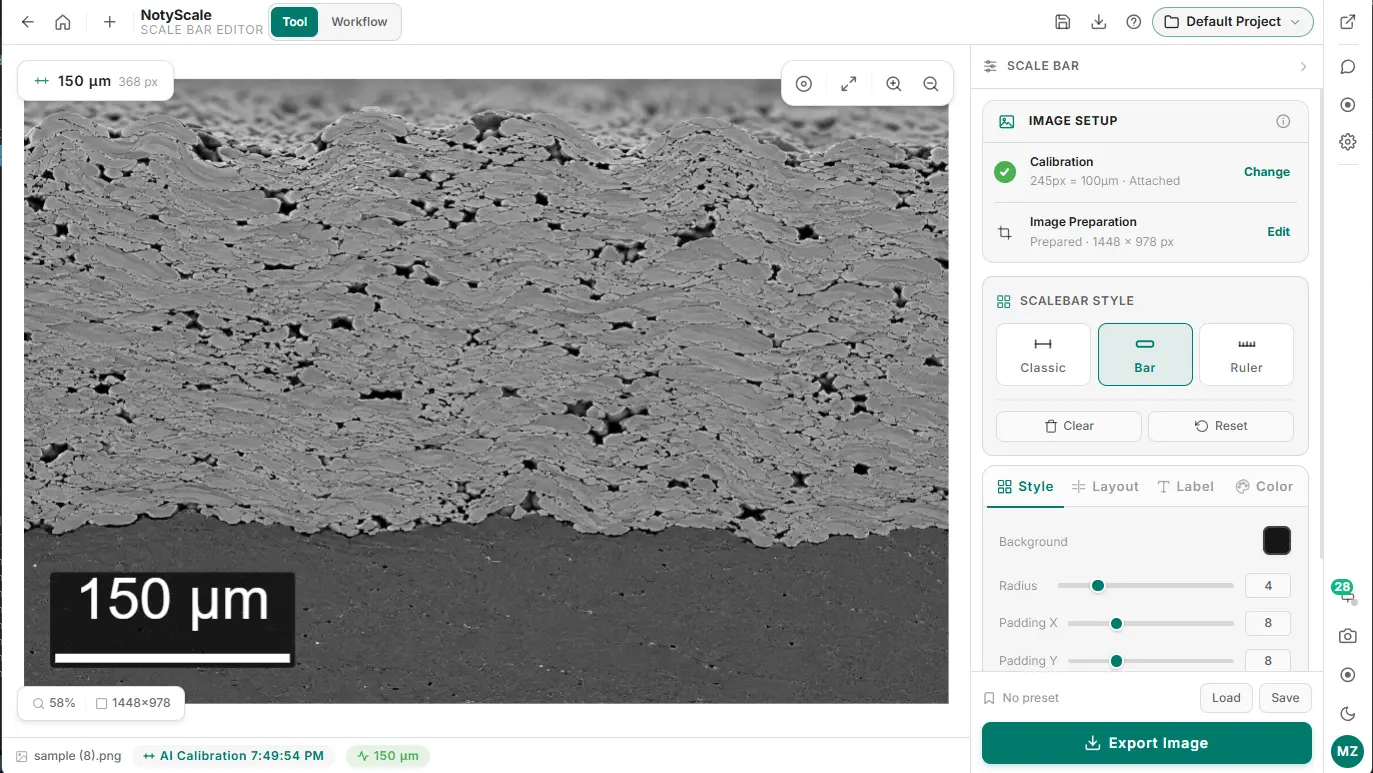
Task: Switch to the Style tab
Action: tap(1025, 487)
